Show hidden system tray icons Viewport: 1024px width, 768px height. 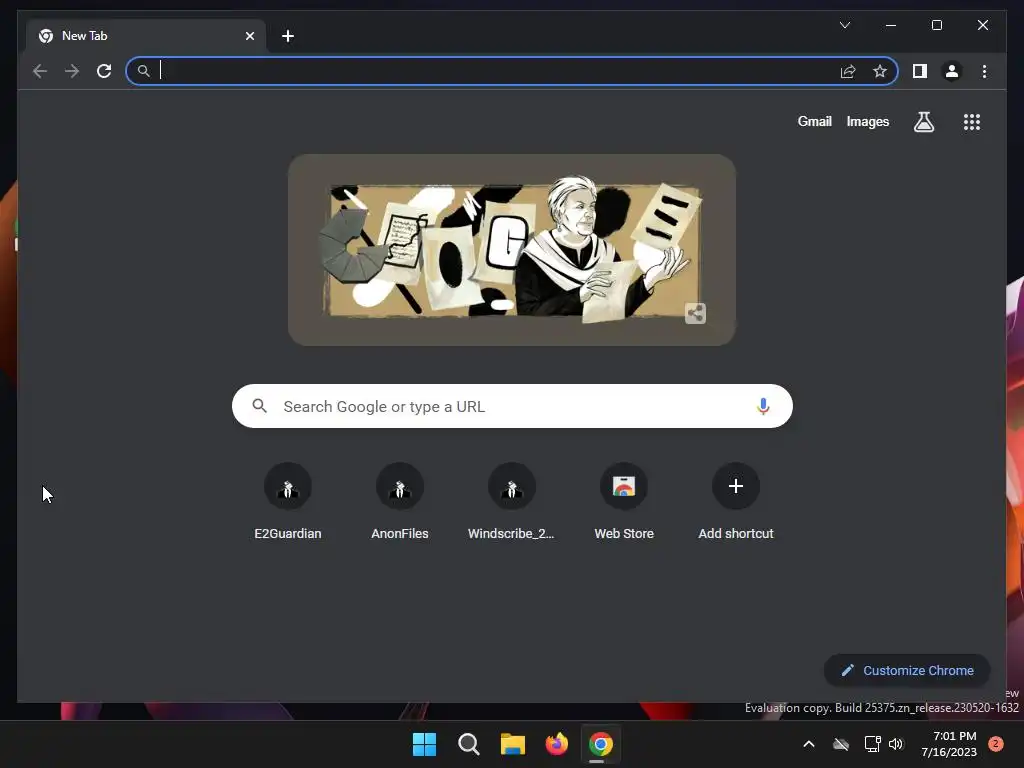(x=808, y=744)
